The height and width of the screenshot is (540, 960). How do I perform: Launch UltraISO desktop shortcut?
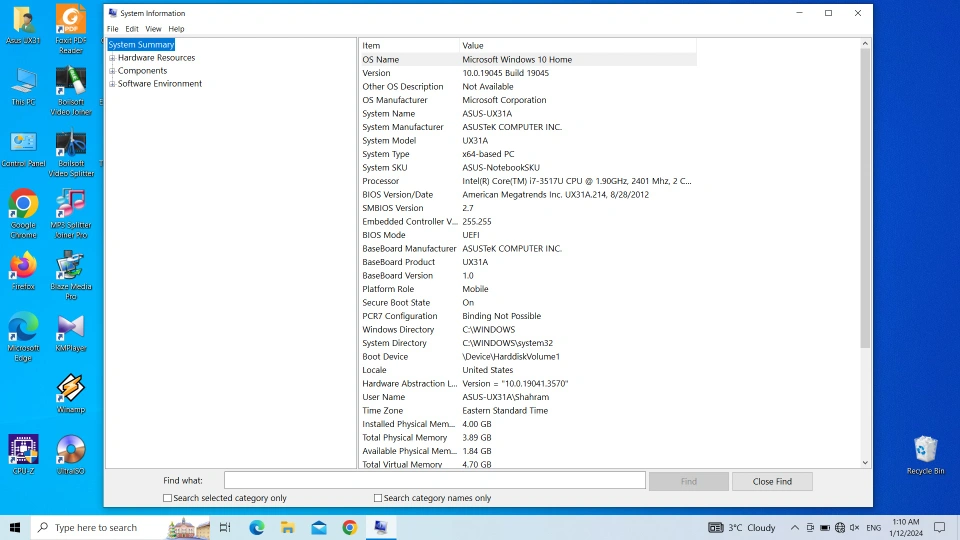point(71,455)
